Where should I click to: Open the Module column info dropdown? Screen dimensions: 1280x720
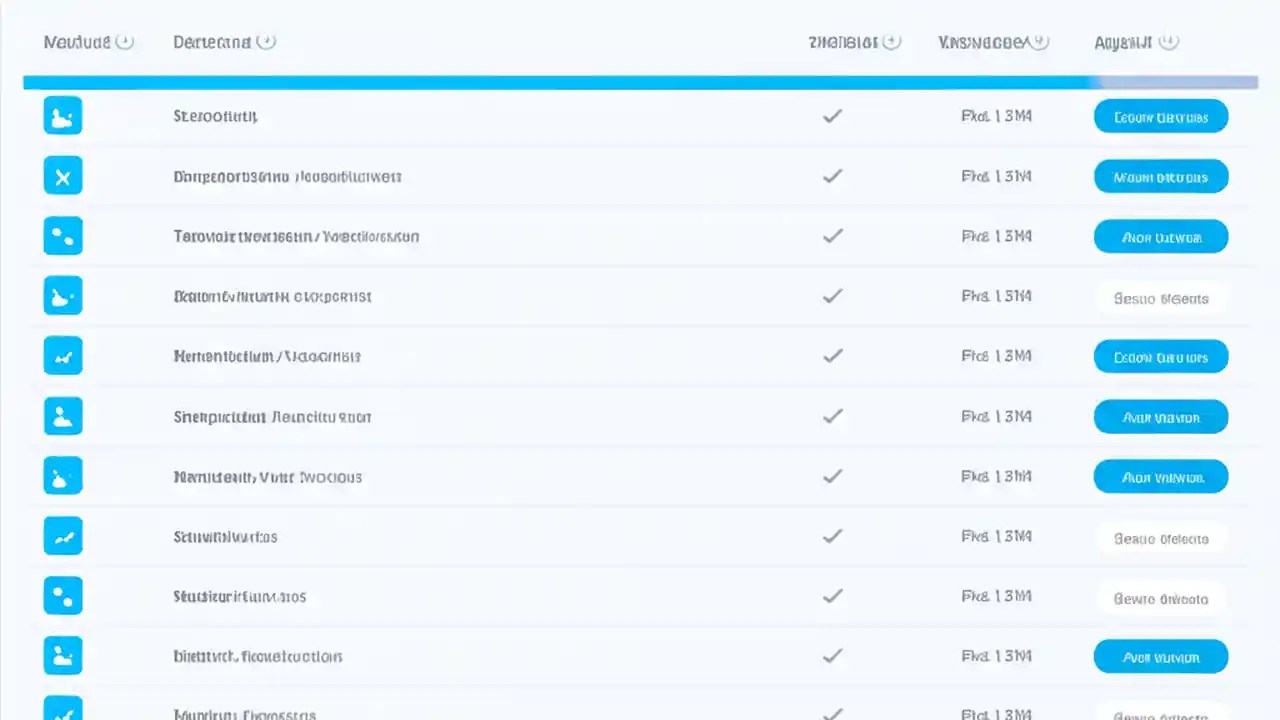coord(126,42)
